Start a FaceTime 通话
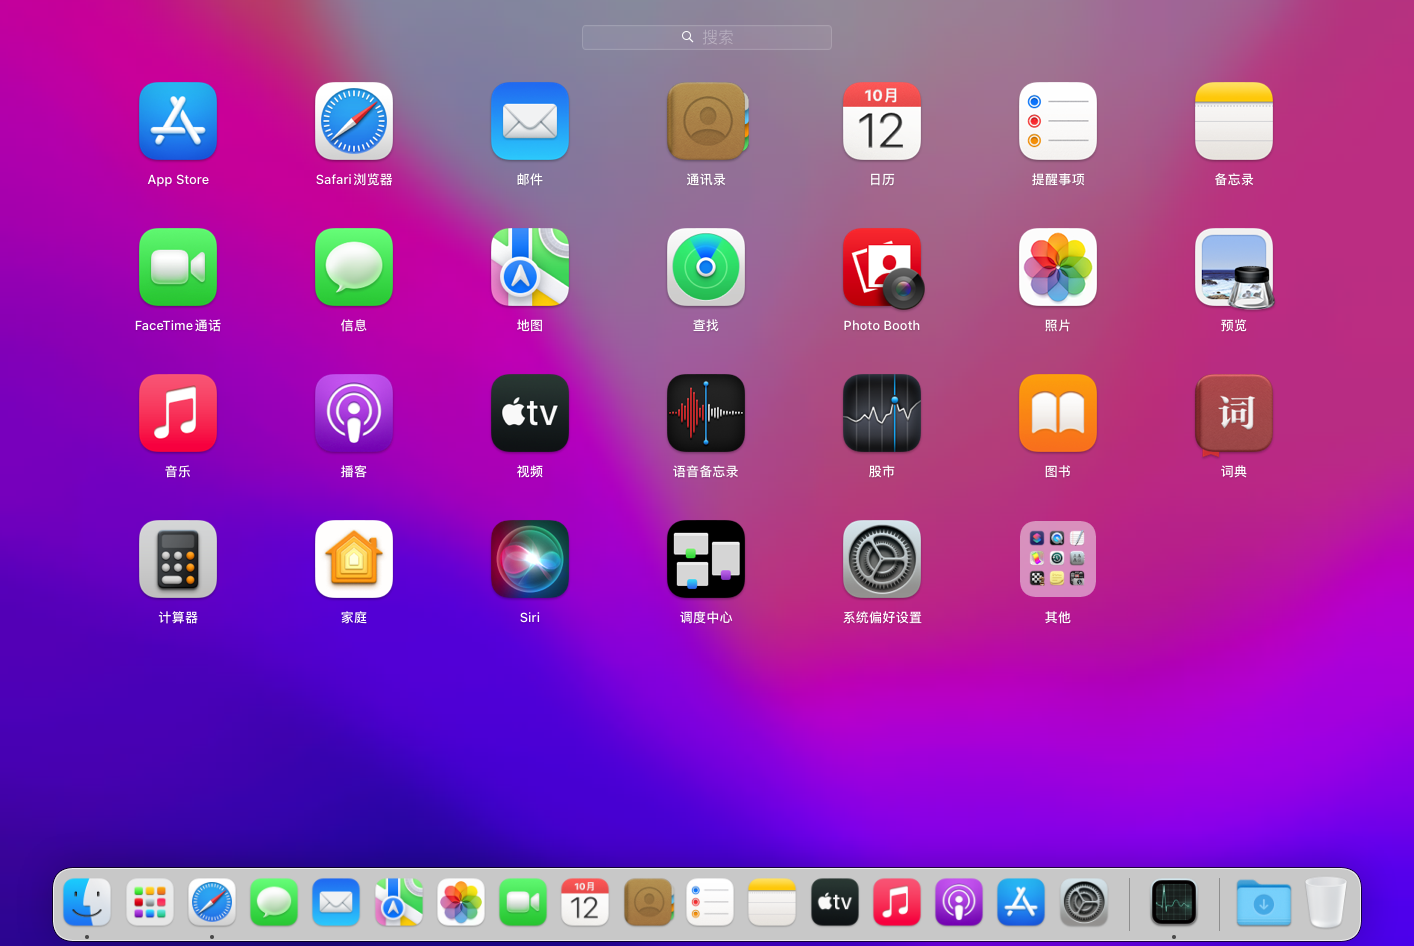 178,267
